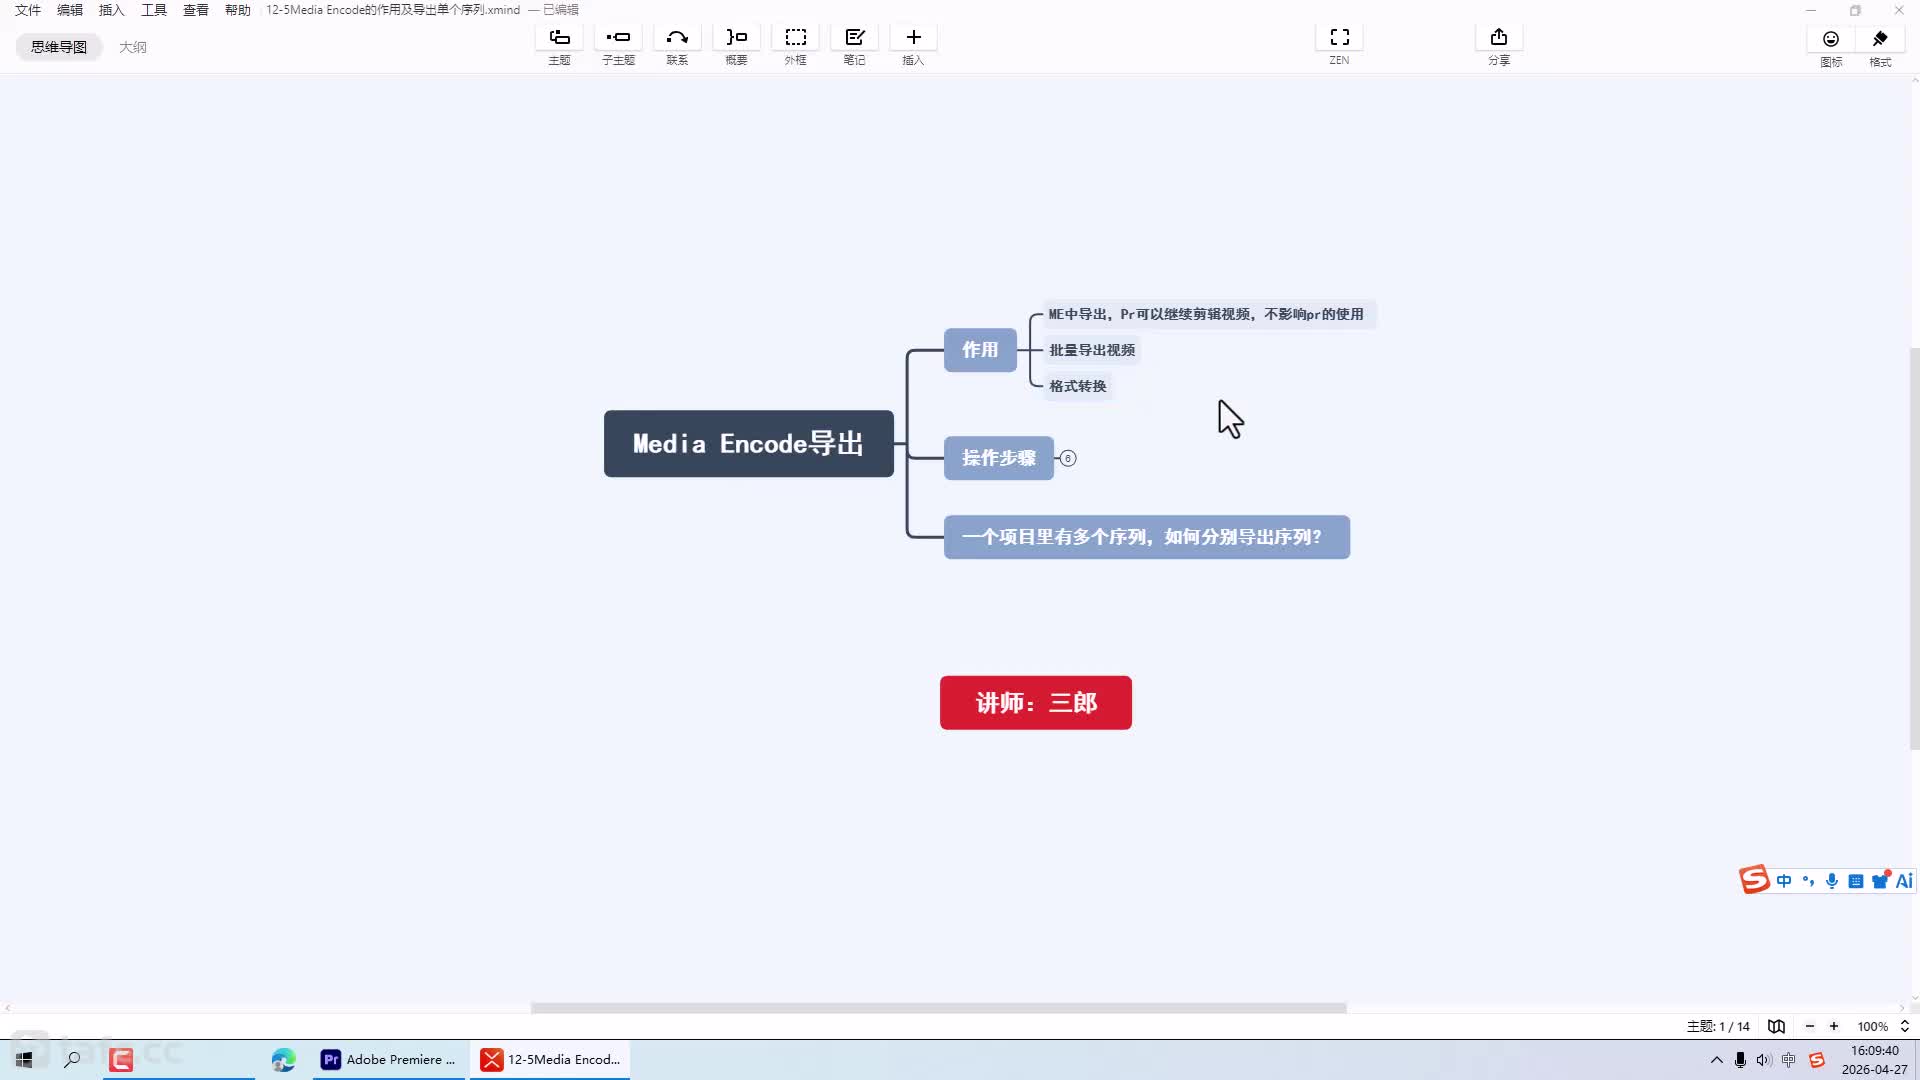Zoom in with the plus icon

point(1834,1026)
